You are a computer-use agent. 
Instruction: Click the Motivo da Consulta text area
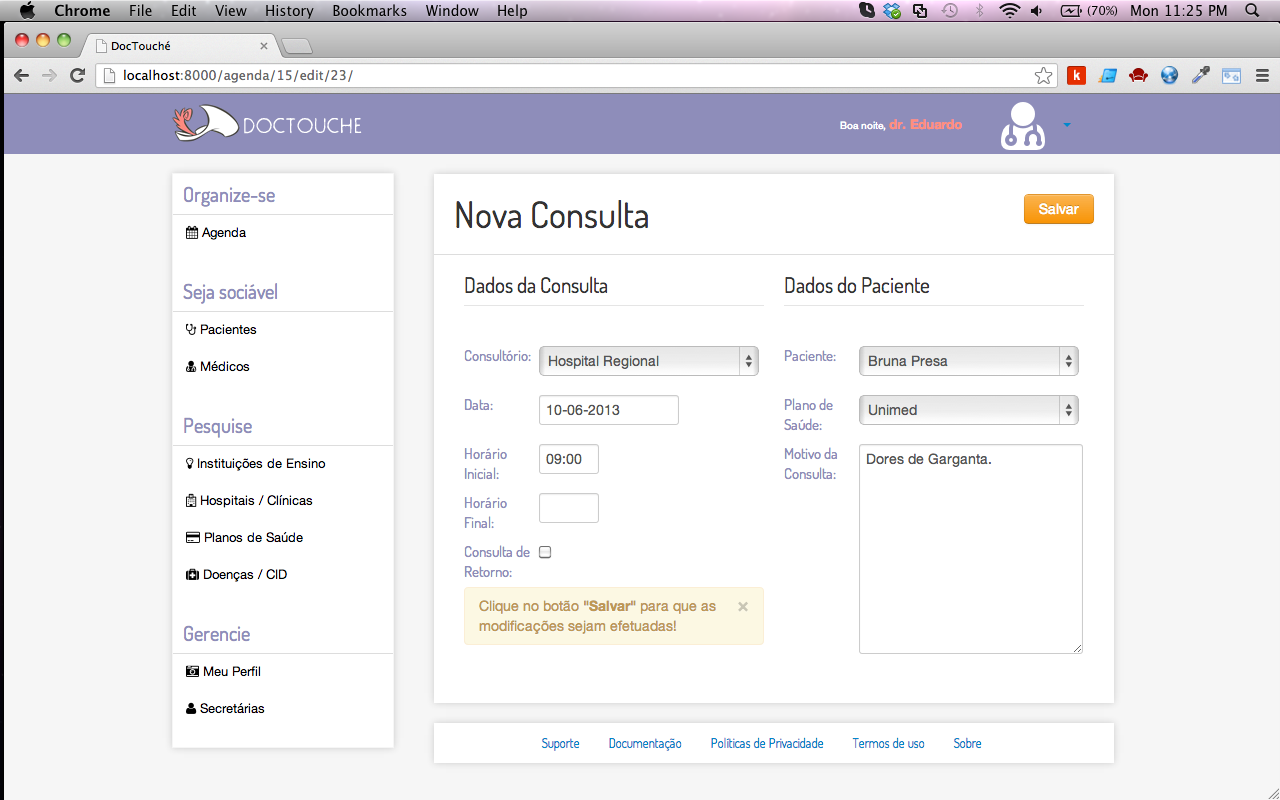[x=971, y=549]
